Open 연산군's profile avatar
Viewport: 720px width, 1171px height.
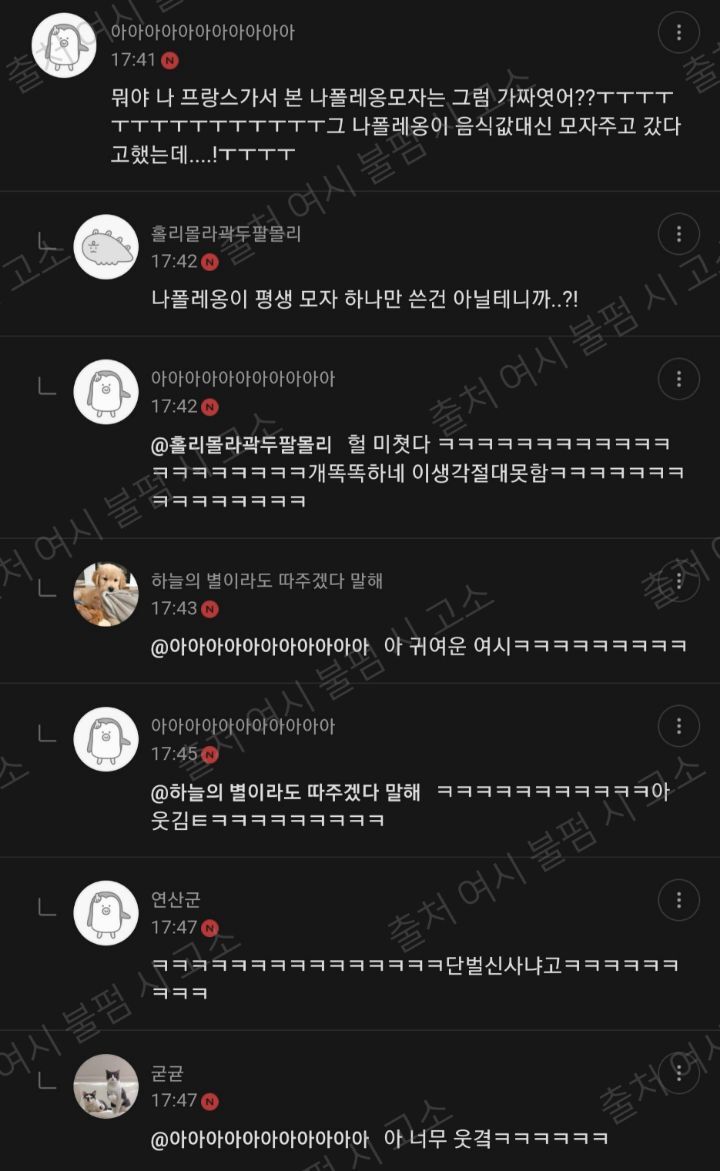(106, 913)
